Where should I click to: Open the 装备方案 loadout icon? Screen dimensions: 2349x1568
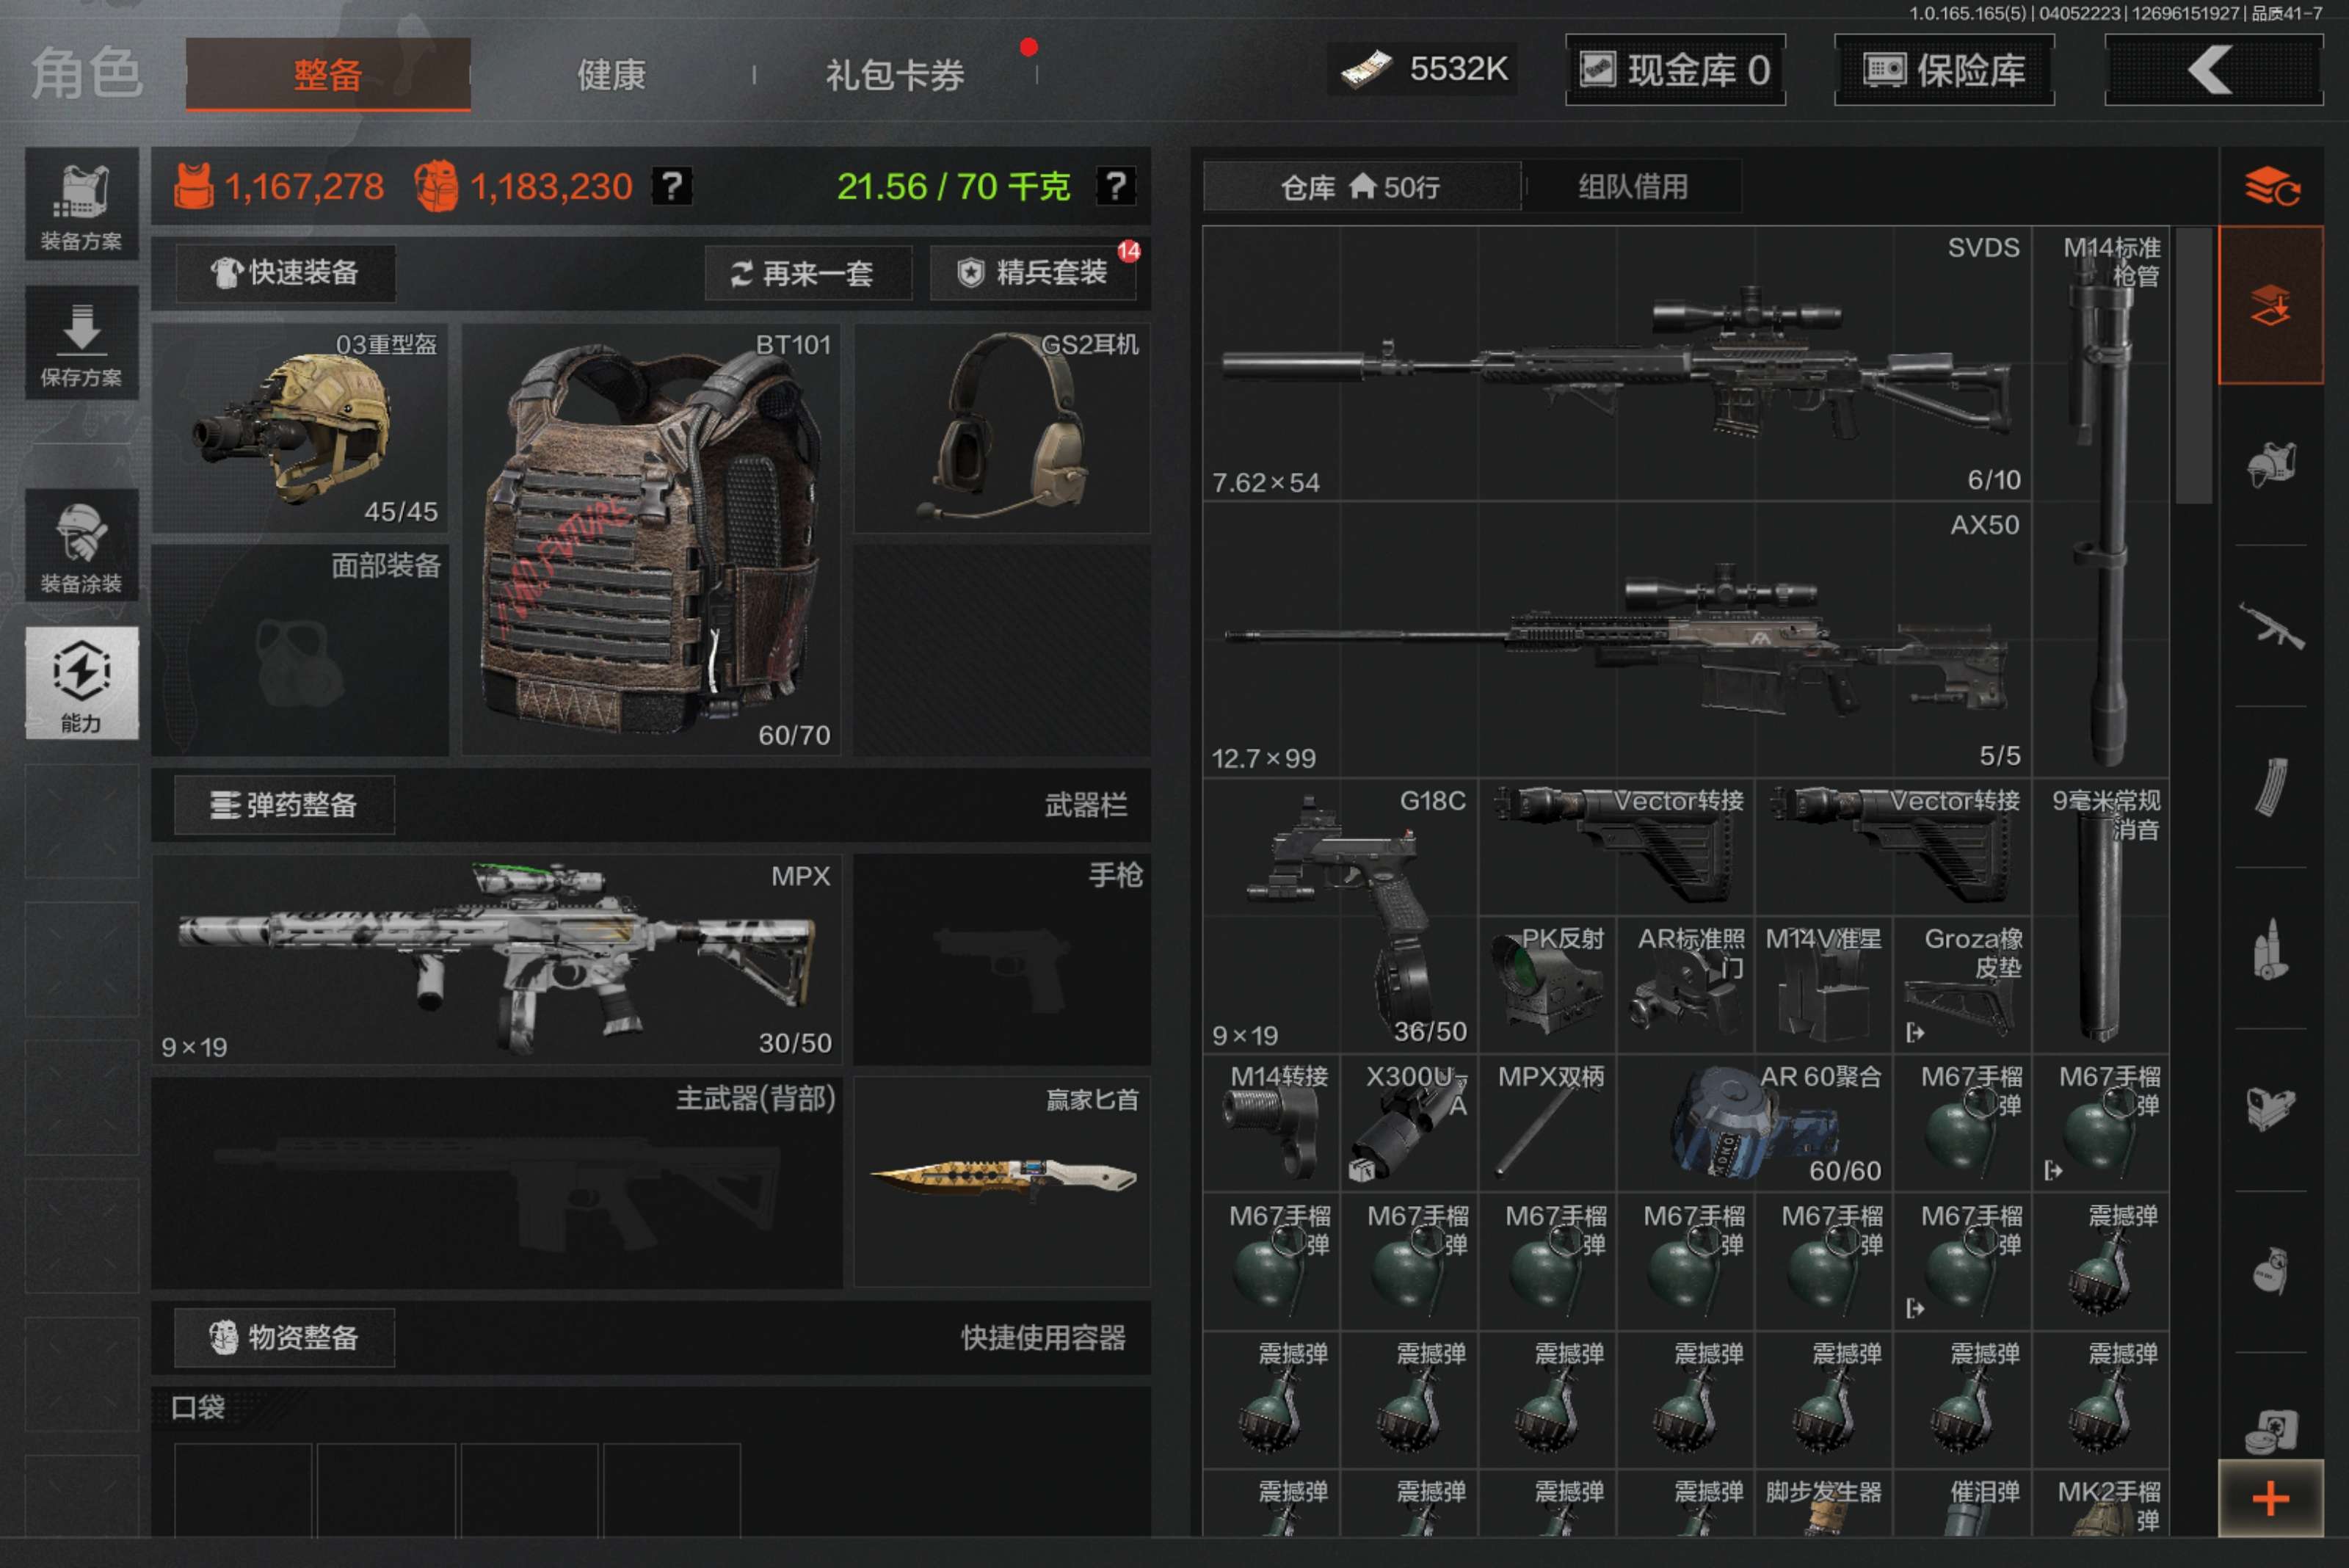[x=81, y=205]
